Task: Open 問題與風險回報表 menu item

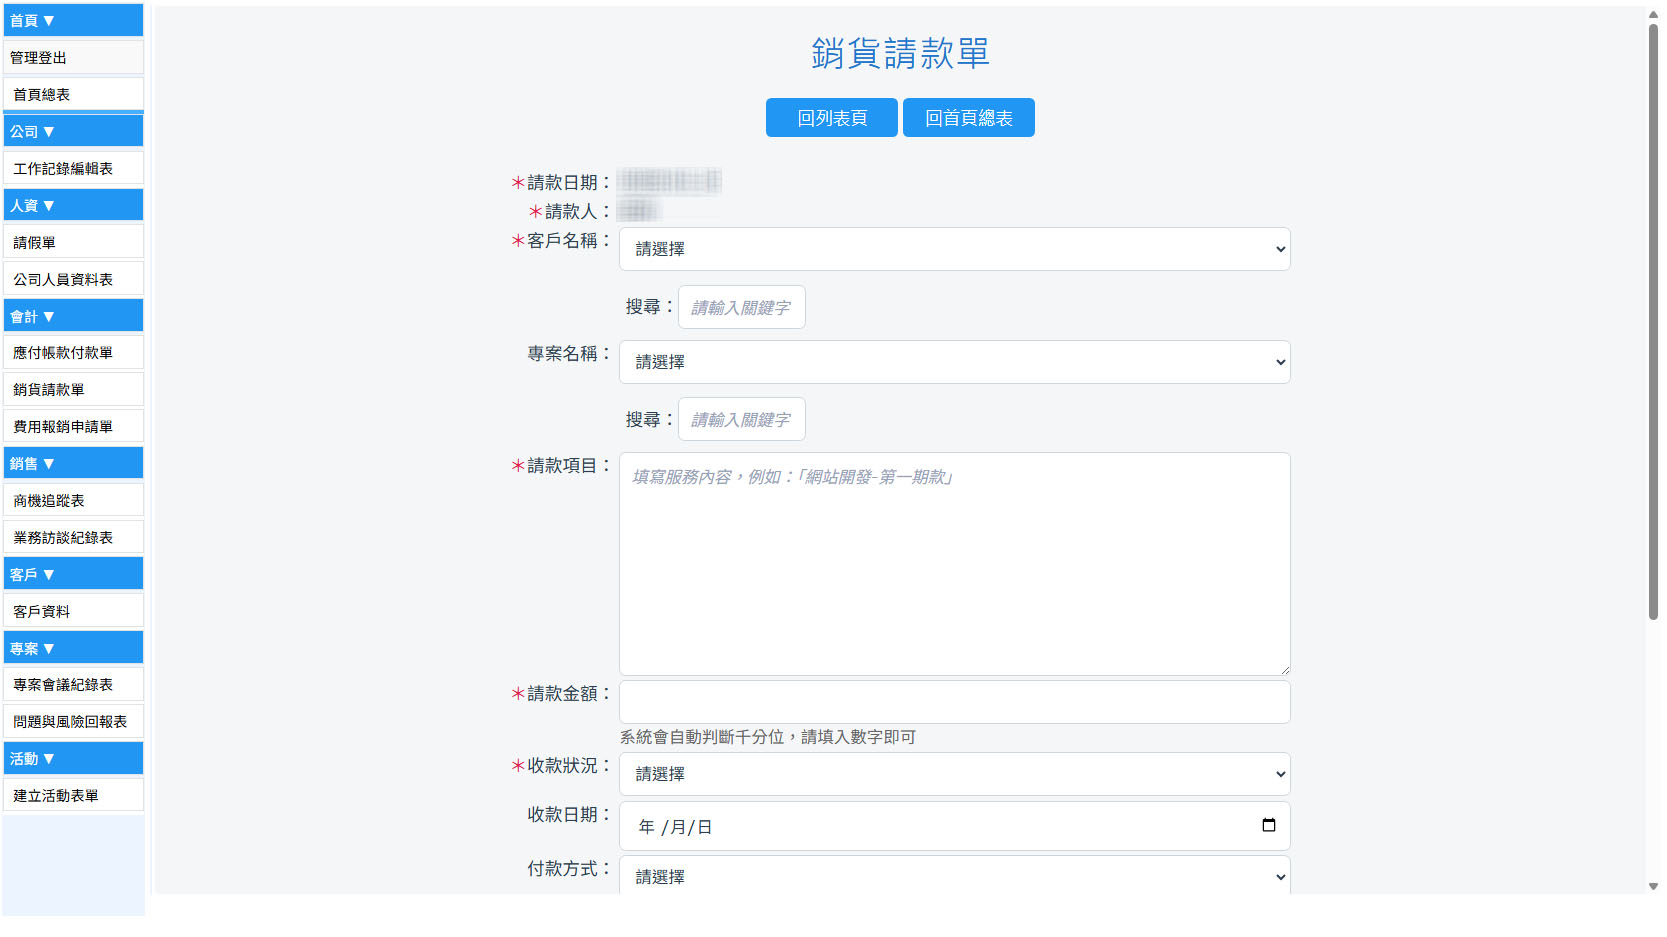Action: pos(73,721)
